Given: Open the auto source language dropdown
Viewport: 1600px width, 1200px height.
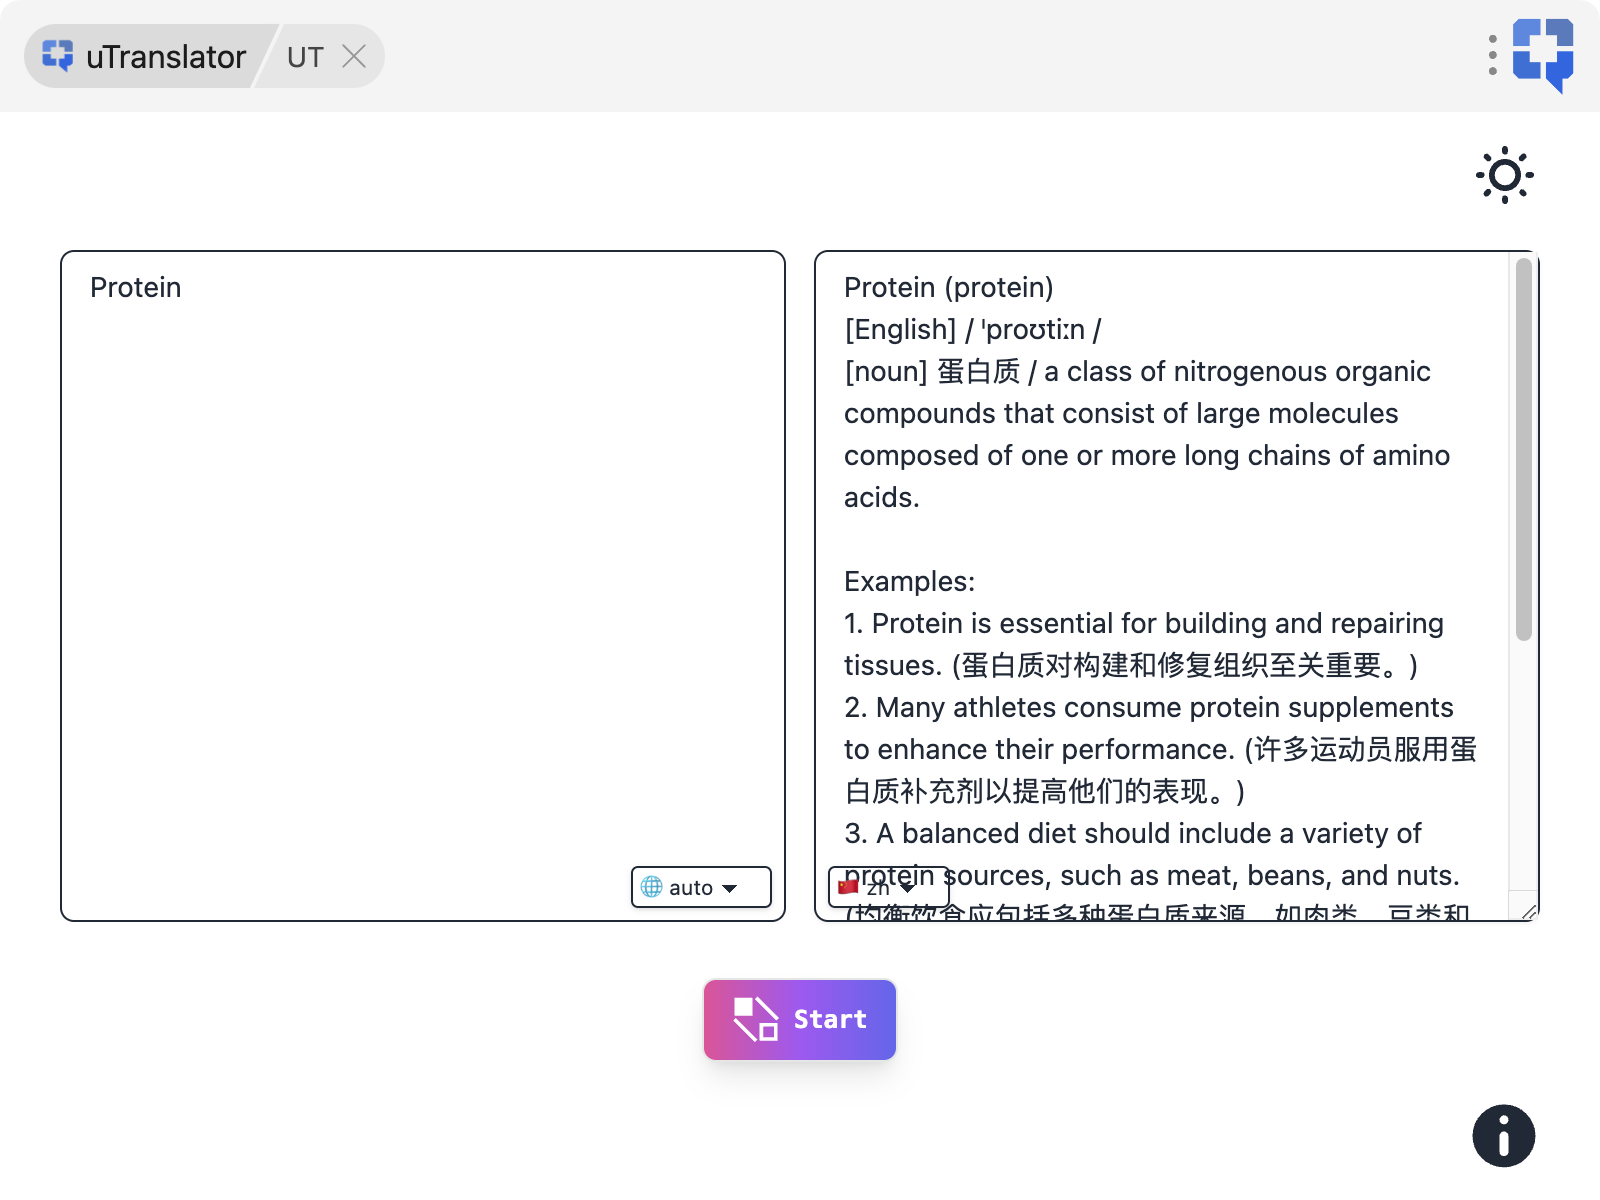Looking at the screenshot, I should [x=701, y=887].
